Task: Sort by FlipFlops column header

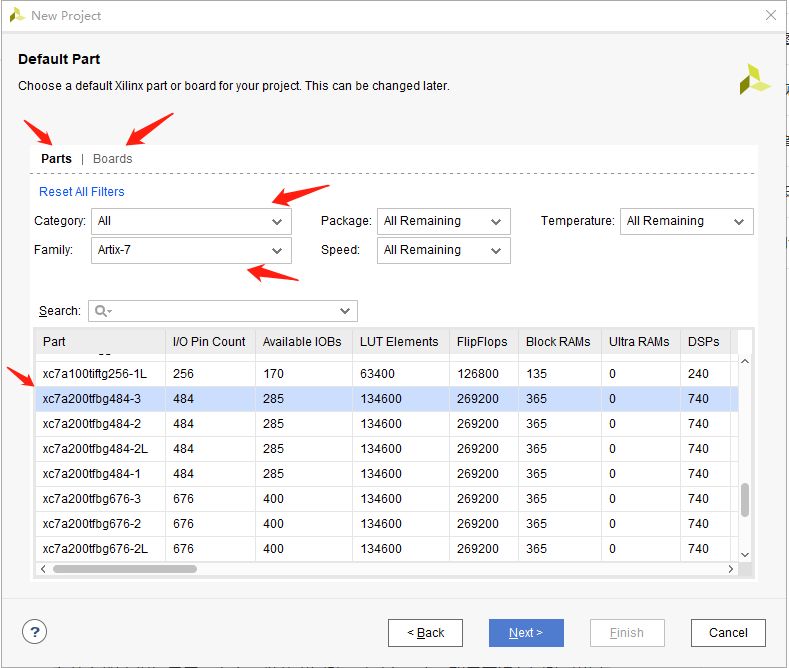Action: click(484, 342)
